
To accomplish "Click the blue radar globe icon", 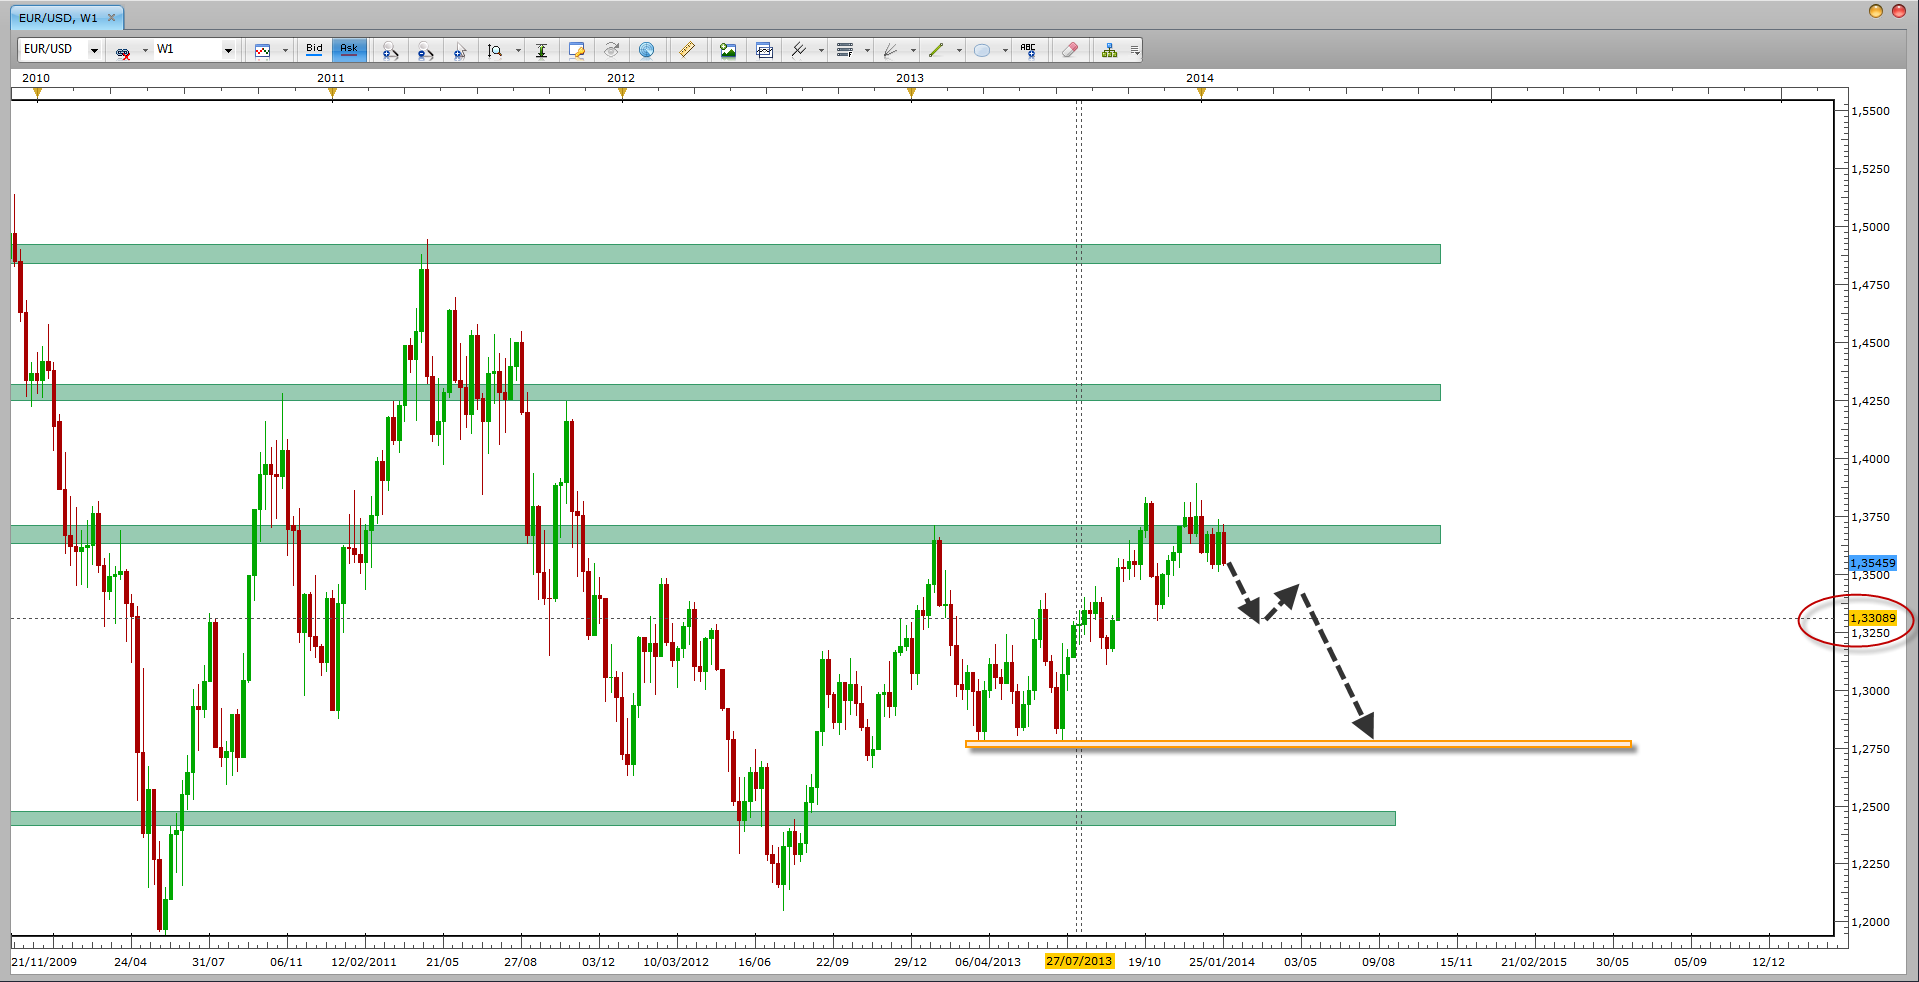I will click(647, 51).
